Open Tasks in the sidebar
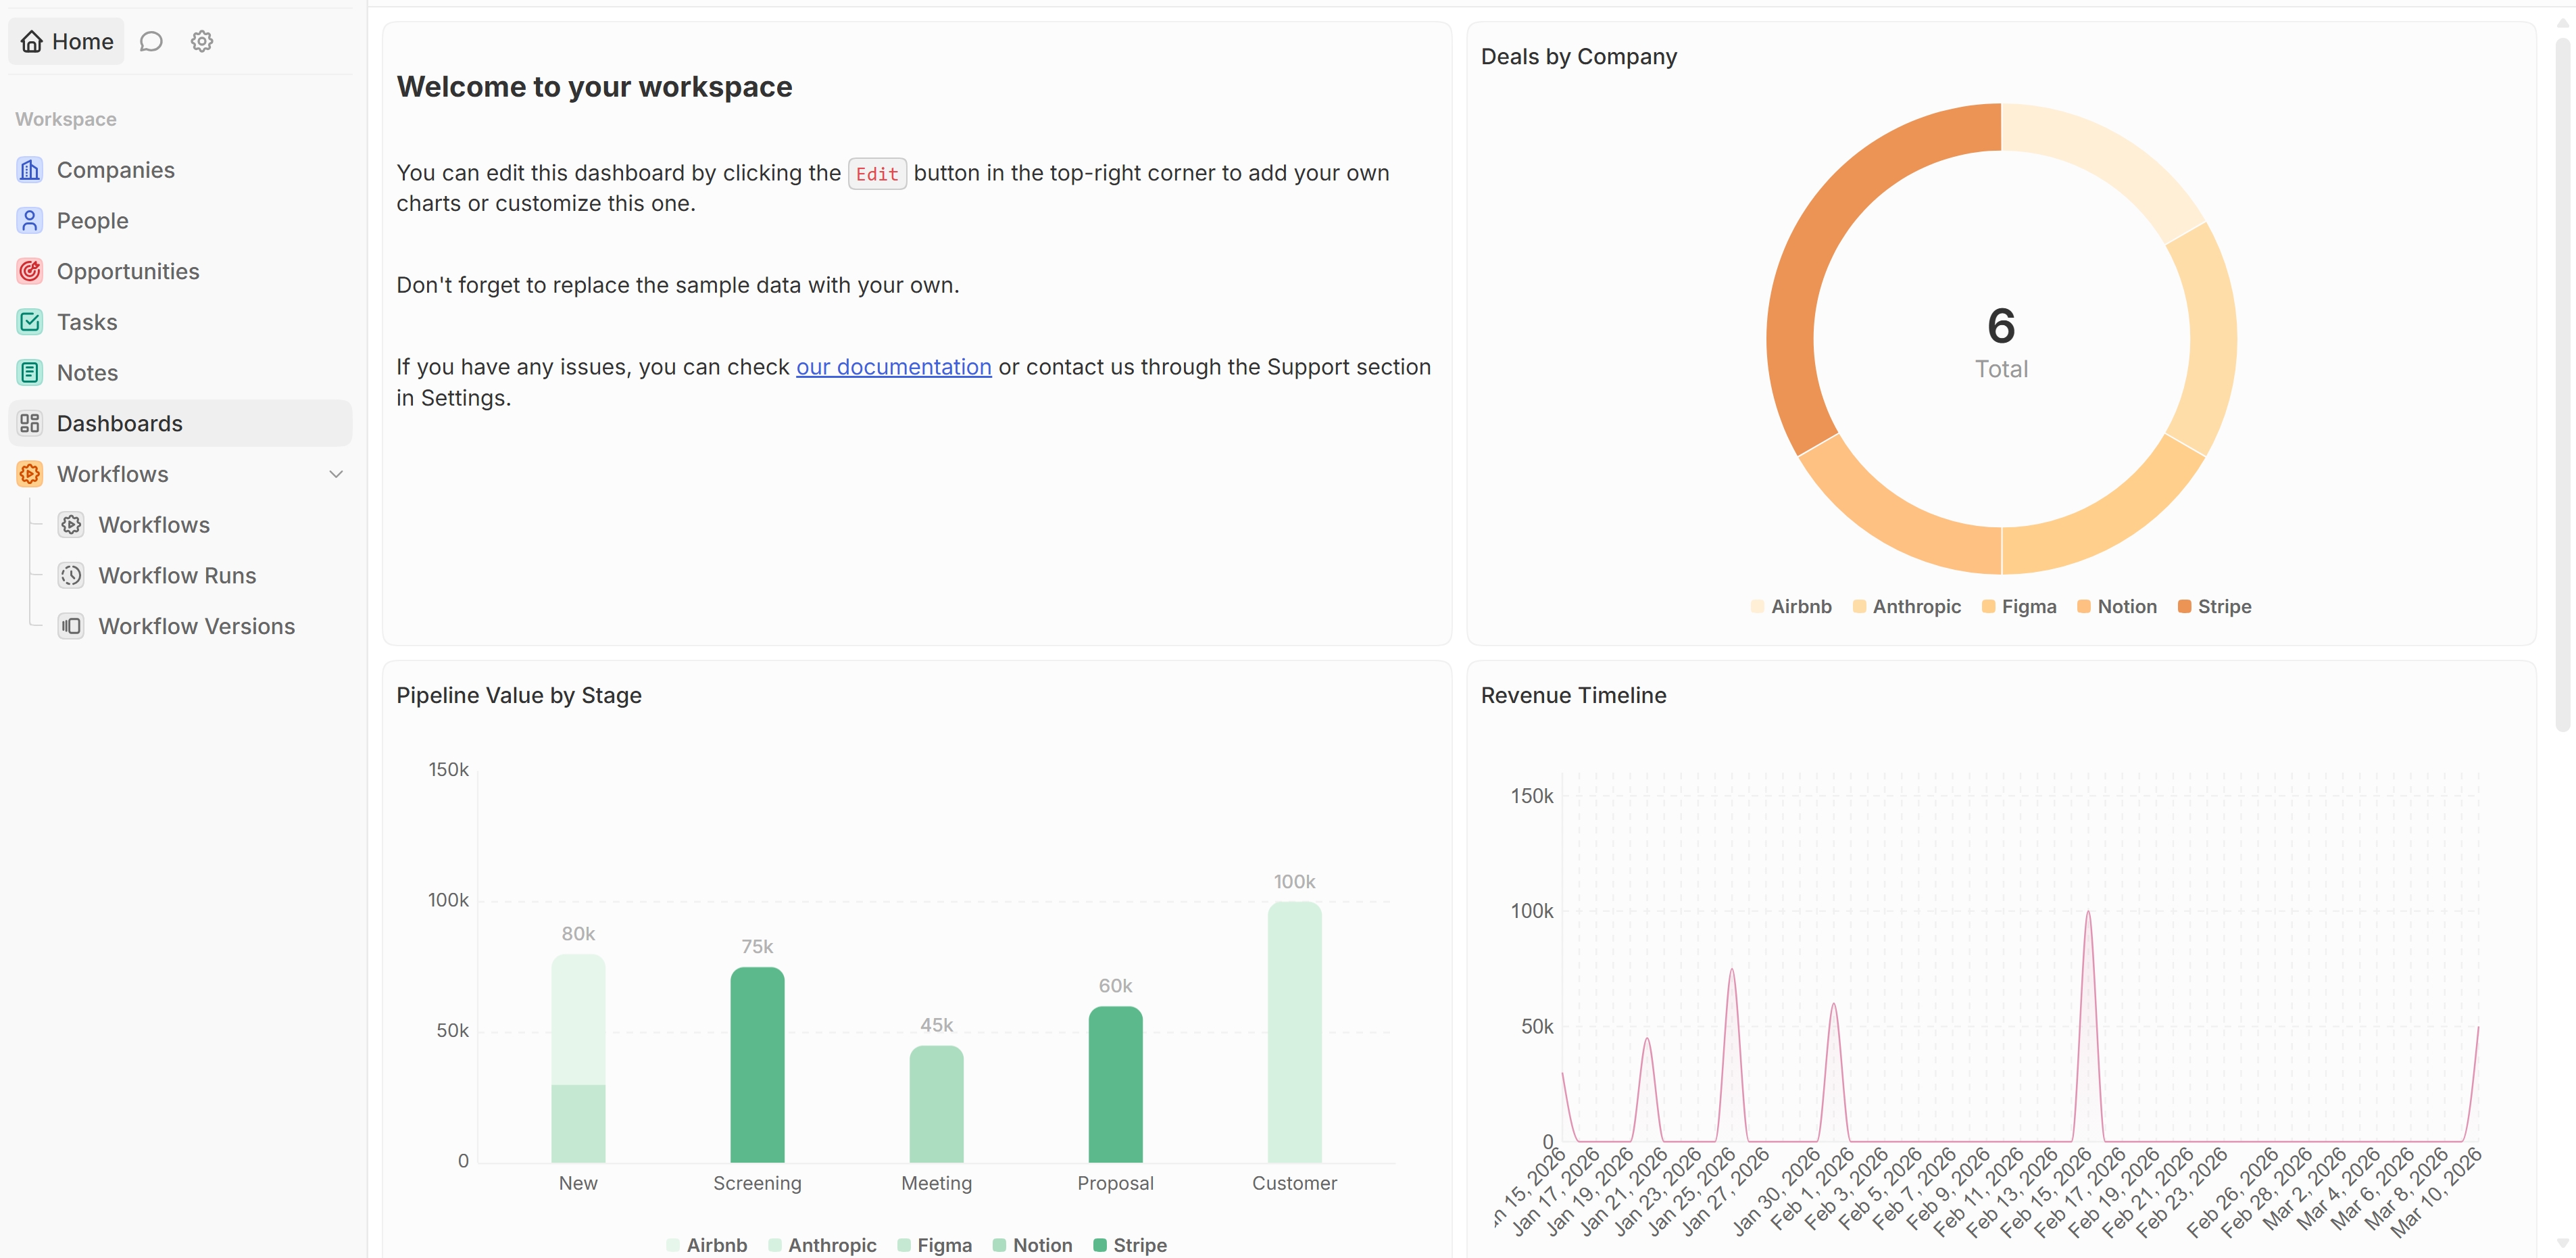 180,322
